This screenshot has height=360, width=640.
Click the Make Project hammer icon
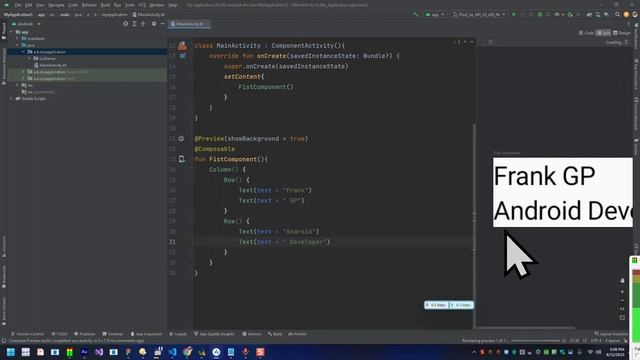click(x=416, y=14)
